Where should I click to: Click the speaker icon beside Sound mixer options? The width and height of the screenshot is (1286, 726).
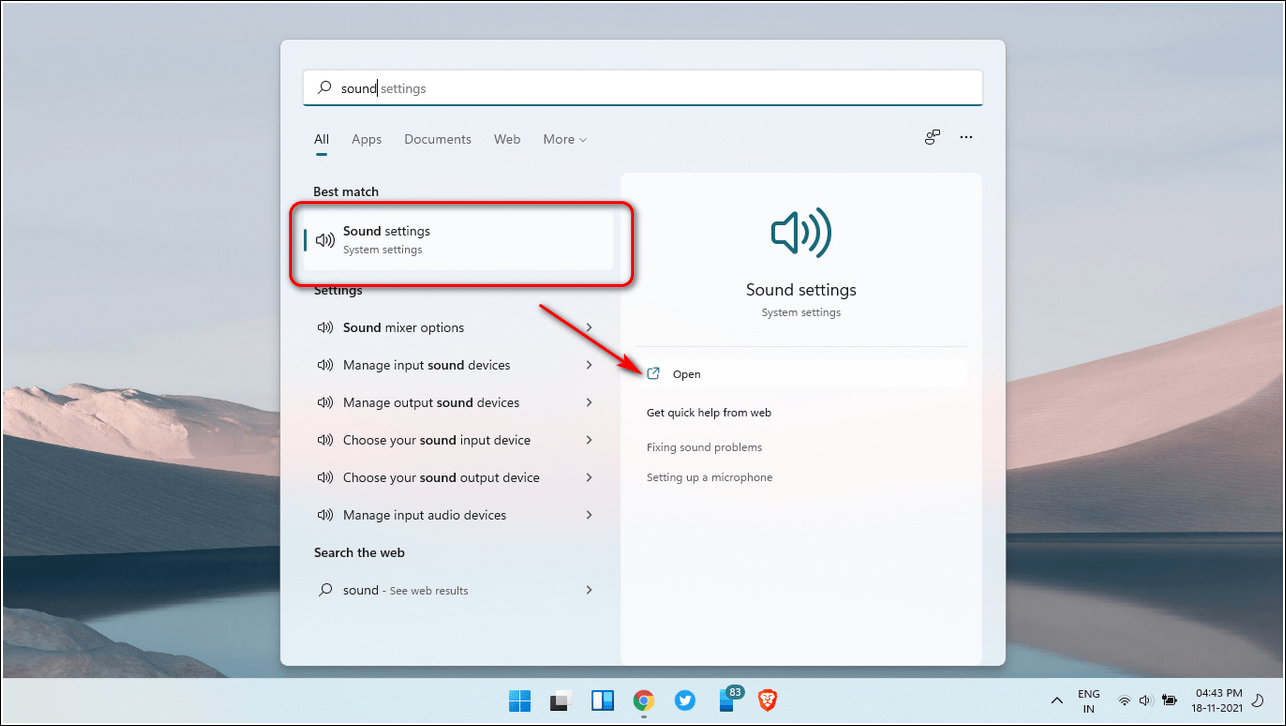pos(325,328)
